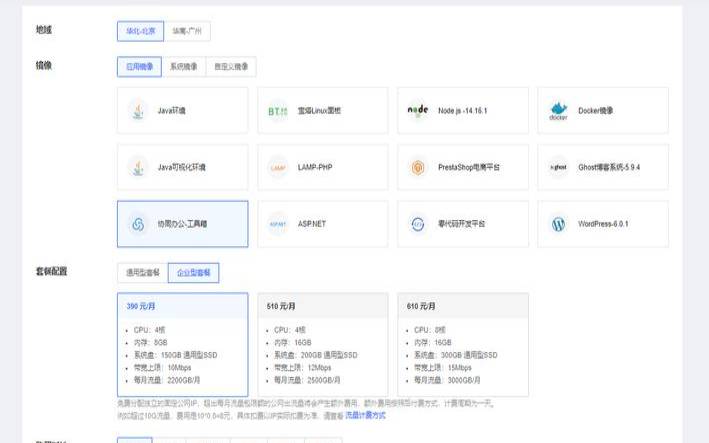Select the 390 元/月 plan card
Image resolution: width=709 pixels, height=443 pixels.
click(183, 344)
